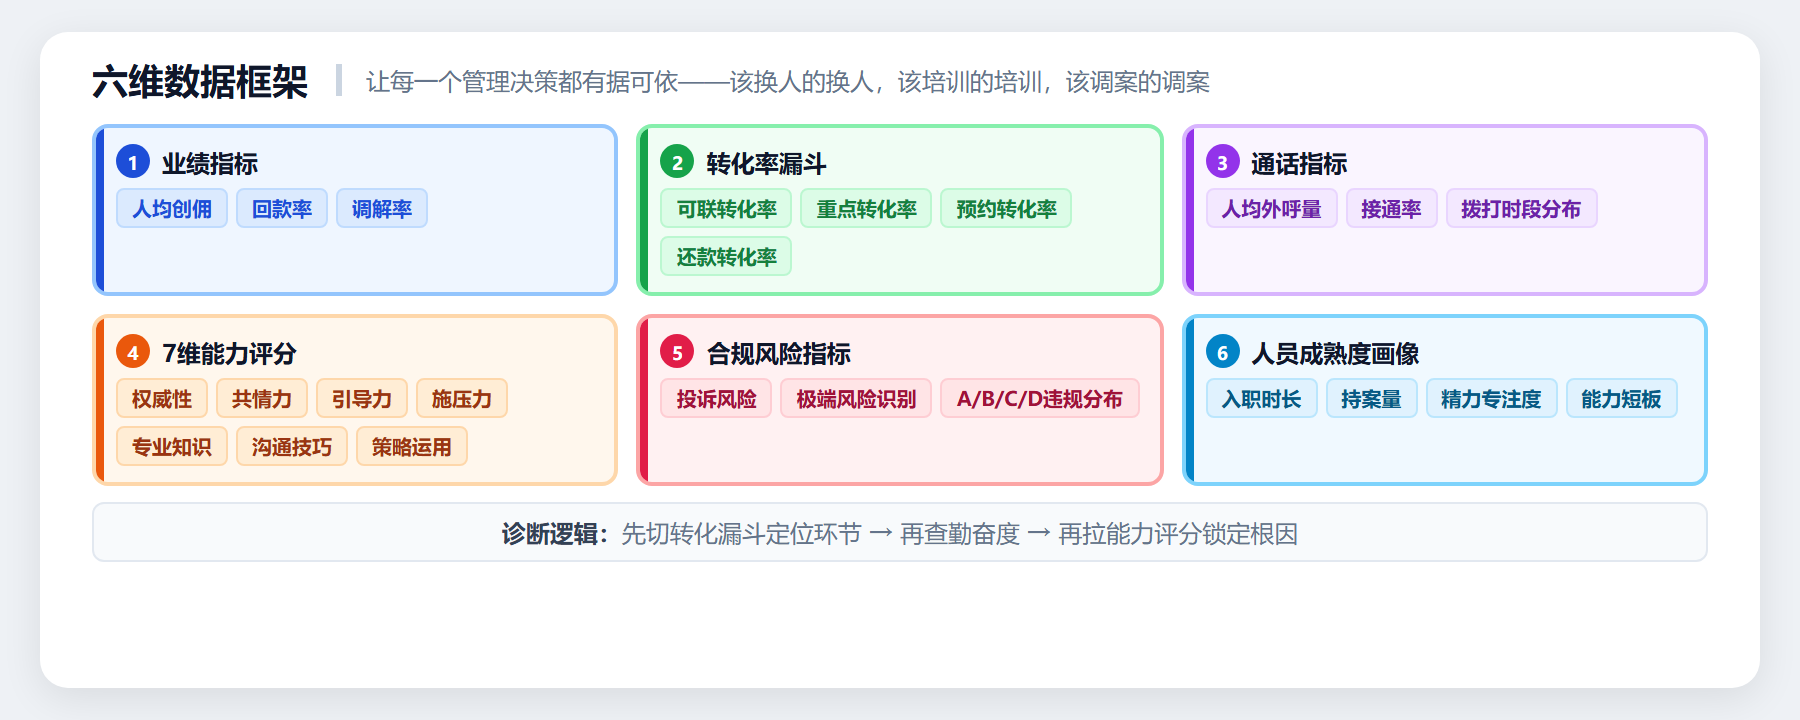Select the 策略运用 tag
This screenshot has width=1800, height=720.
click(x=412, y=447)
